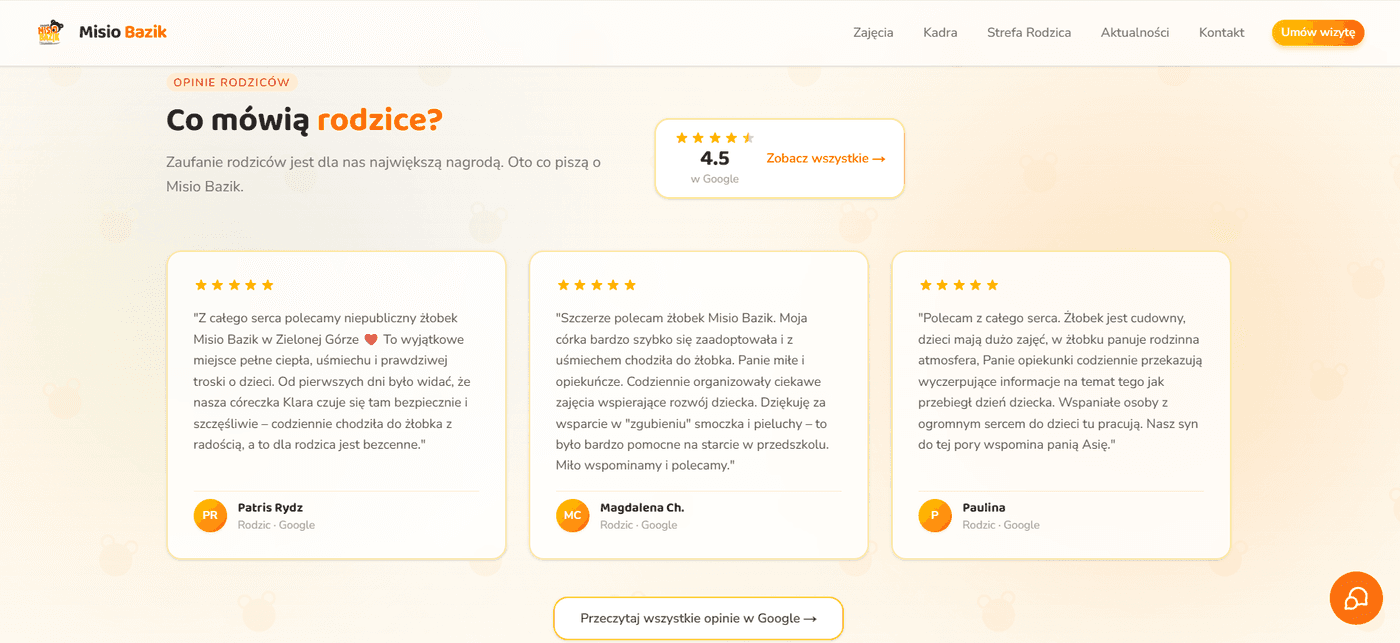Follow the Zobacz wszystkie link
1400x643 pixels.
tap(826, 158)
